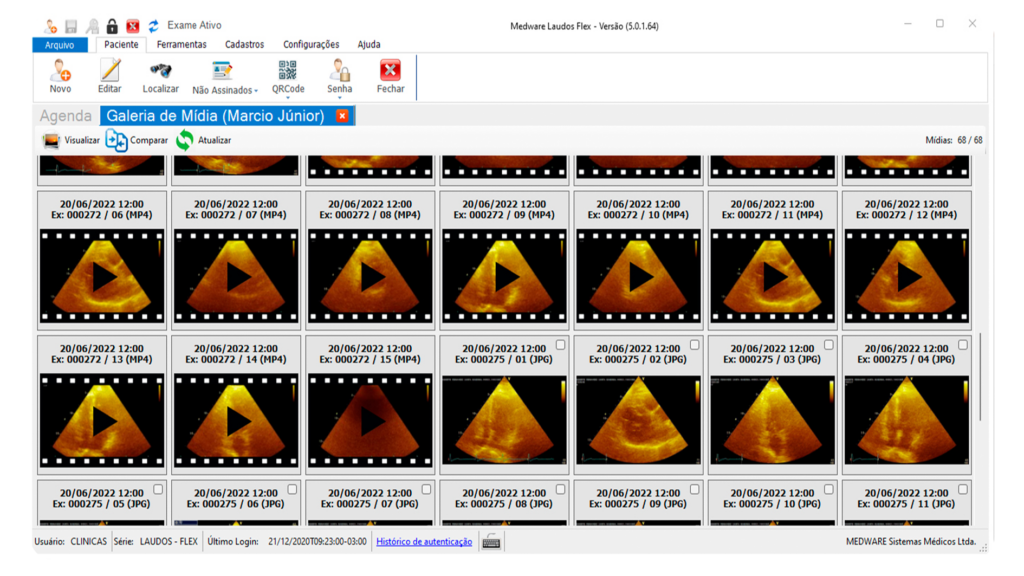Tick checkbox of Ex: 000275 / 09 (JPG)
Image resolution: width=1024 pixels, height=576 pixels.
pos(695,489)
